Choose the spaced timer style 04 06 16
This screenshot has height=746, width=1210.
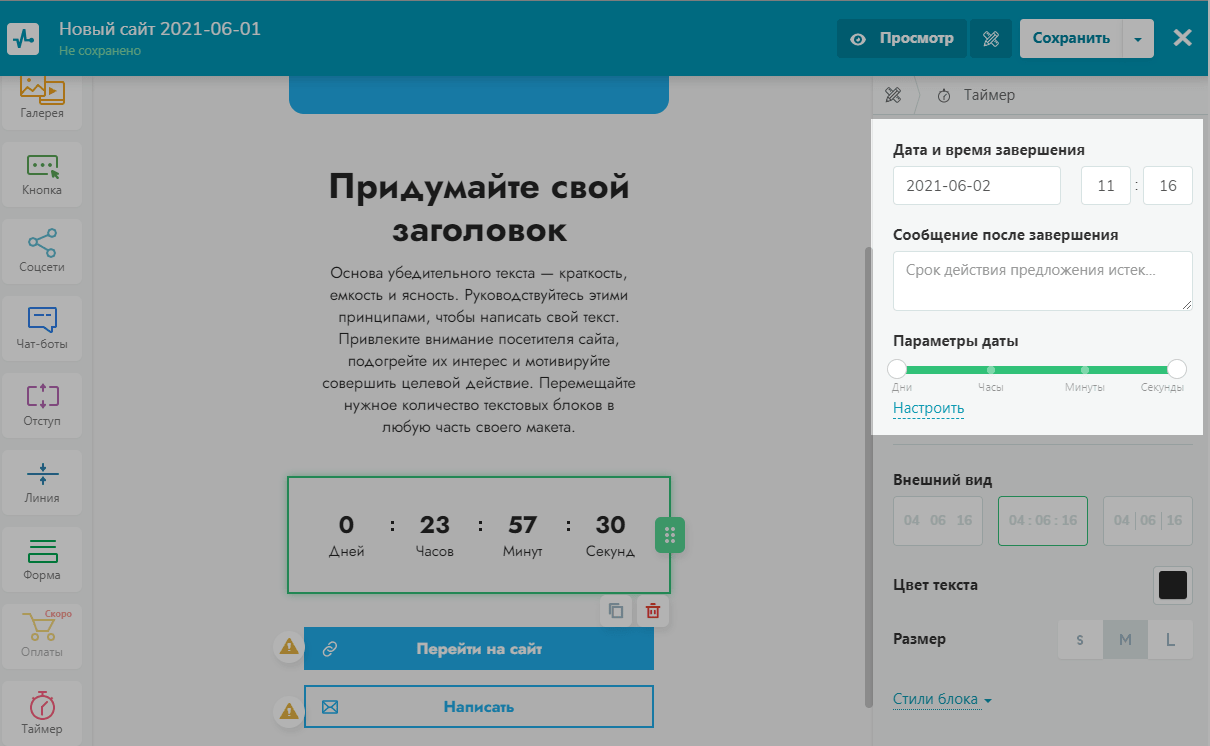click(938, 520)
